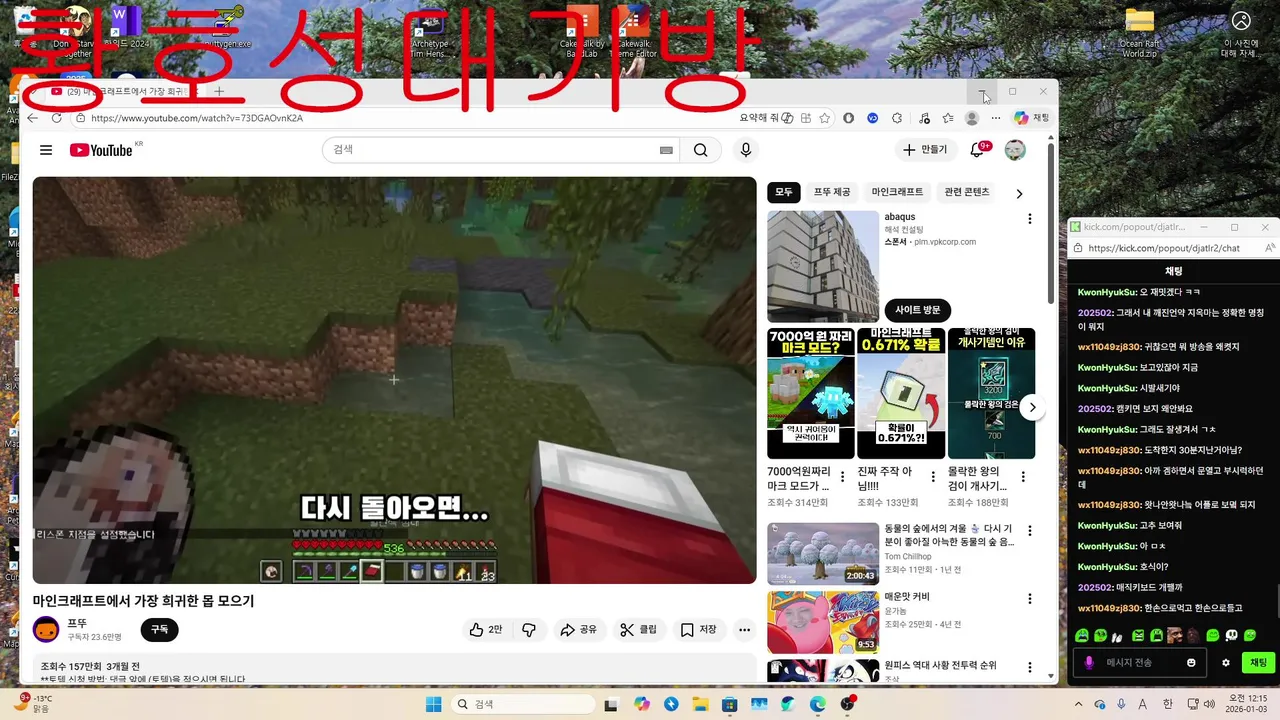Open the Ocean Raft World.zip desktop file
The width and height of the screenshot is (1280, 720).
click(x=1139, y=33)
